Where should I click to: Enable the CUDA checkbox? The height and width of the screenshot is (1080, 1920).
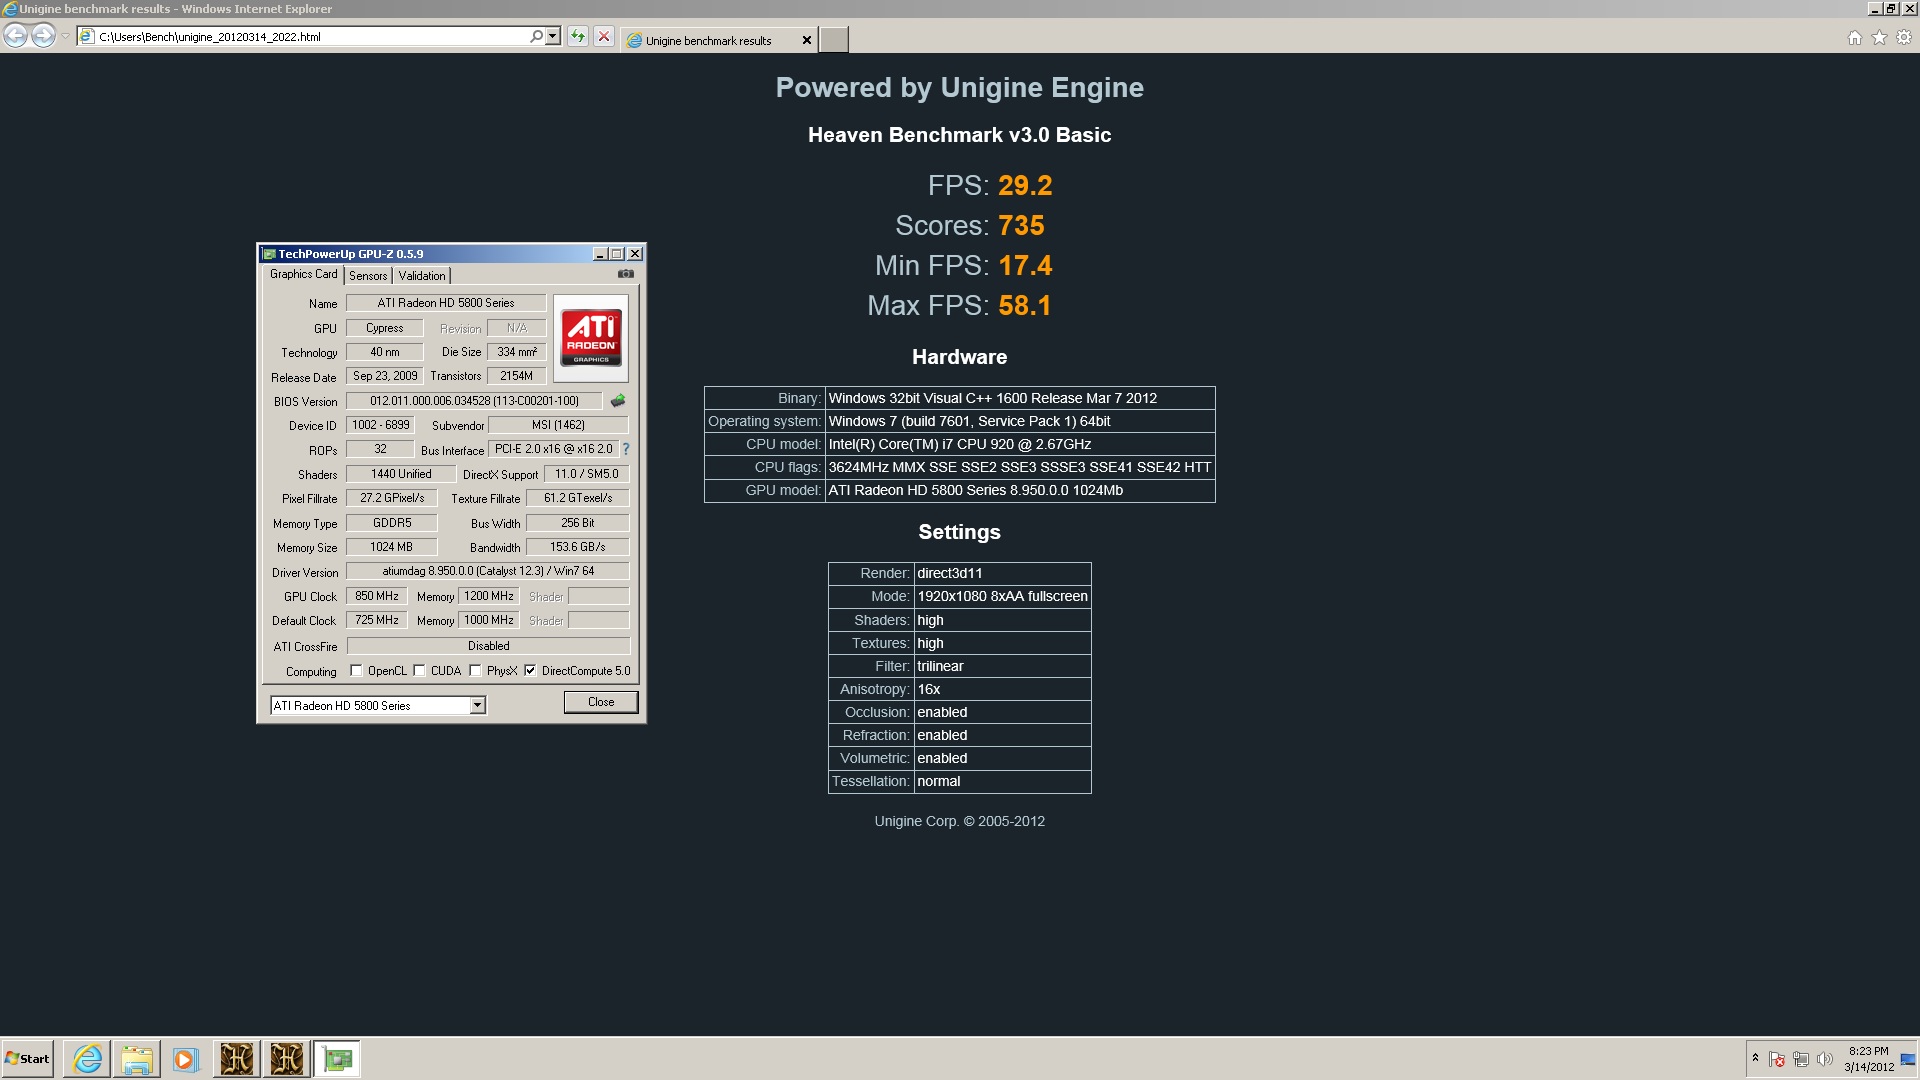click(419, 671)
